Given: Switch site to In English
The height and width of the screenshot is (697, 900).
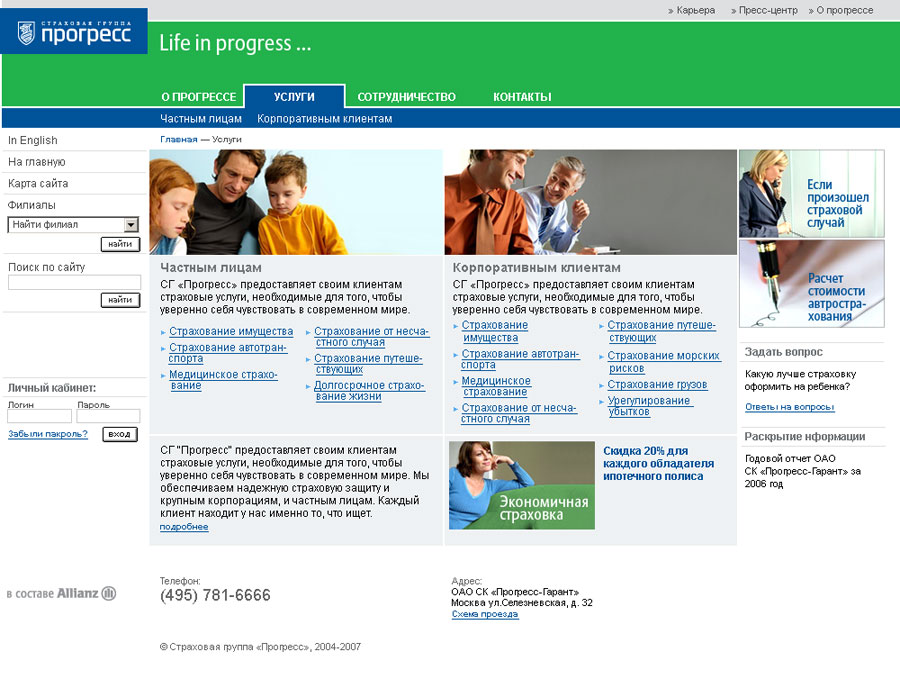Looking at the screenshot, I should (33, 140).
